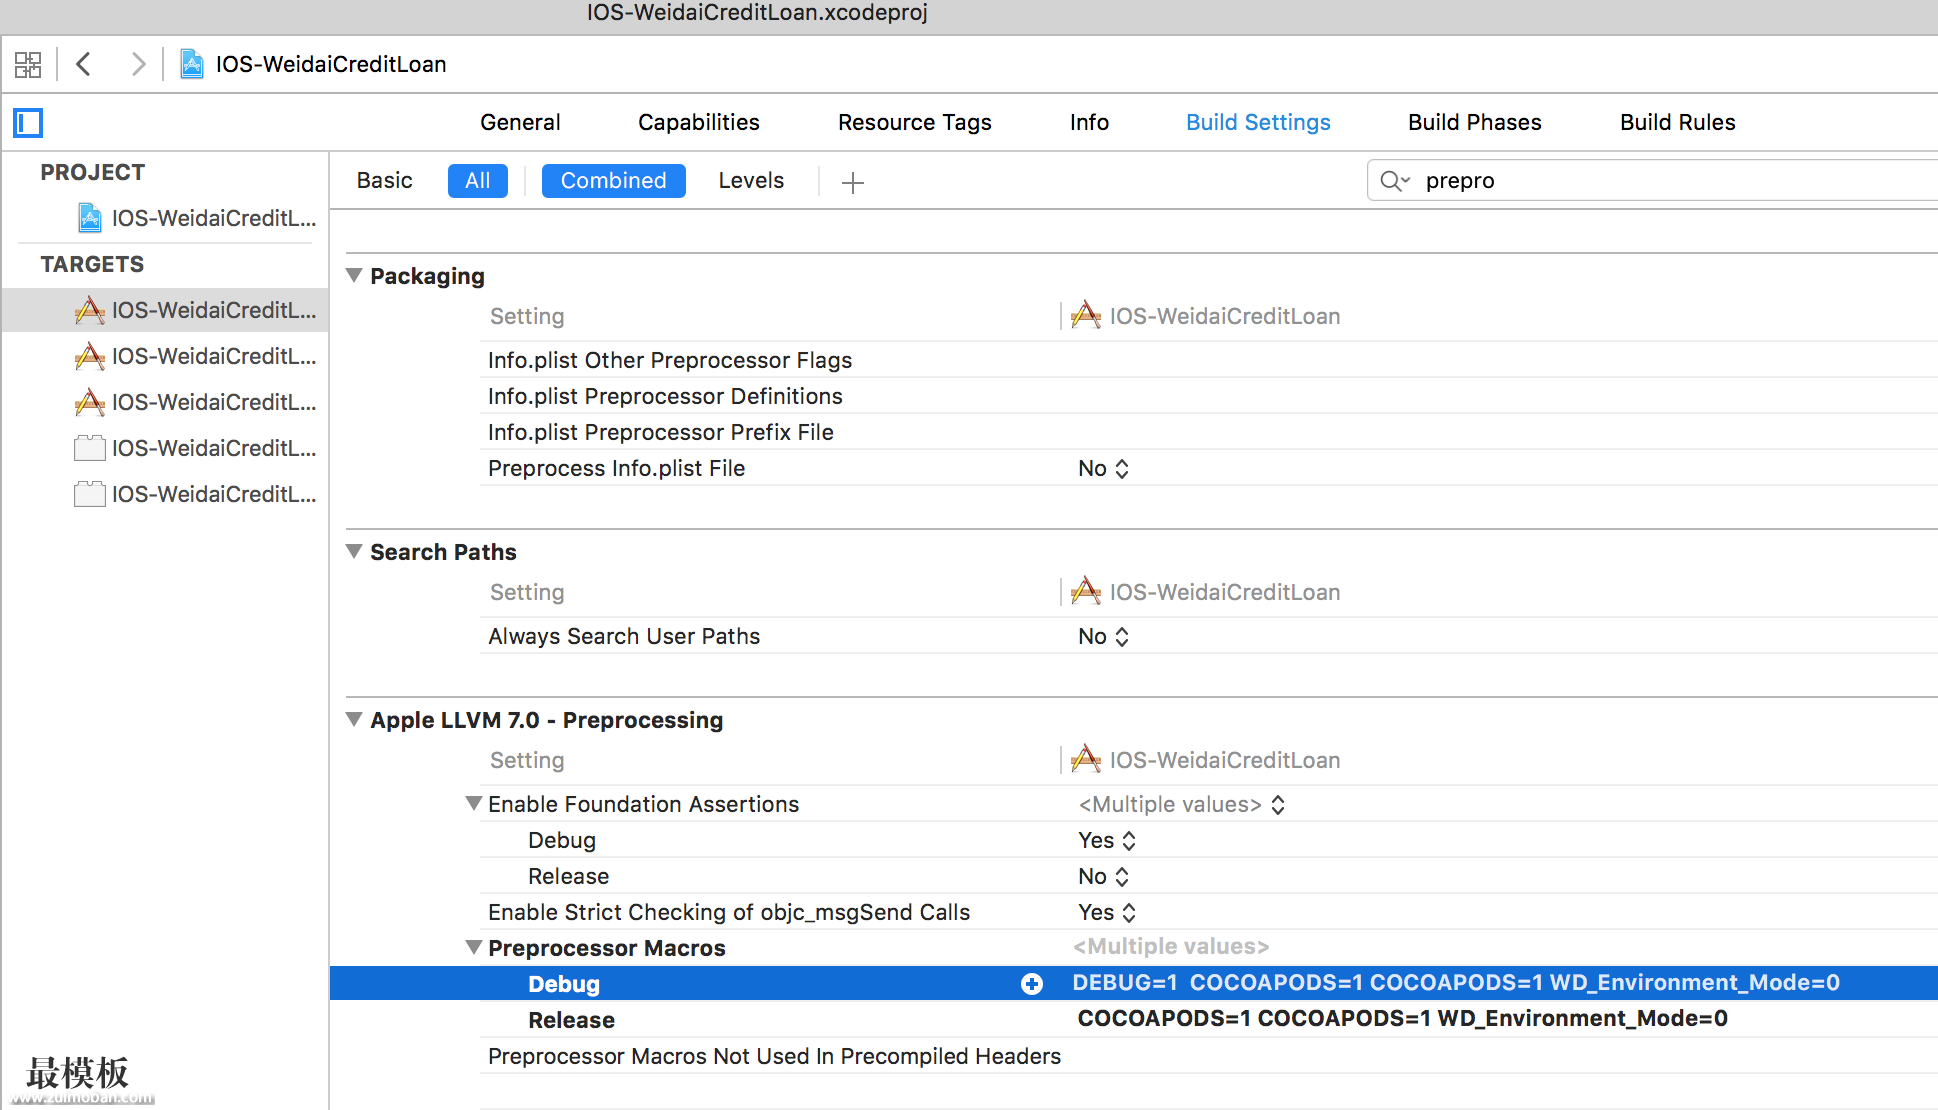
Task: Change Foundation Assertions Release value No
Action: click(1104, 877)
